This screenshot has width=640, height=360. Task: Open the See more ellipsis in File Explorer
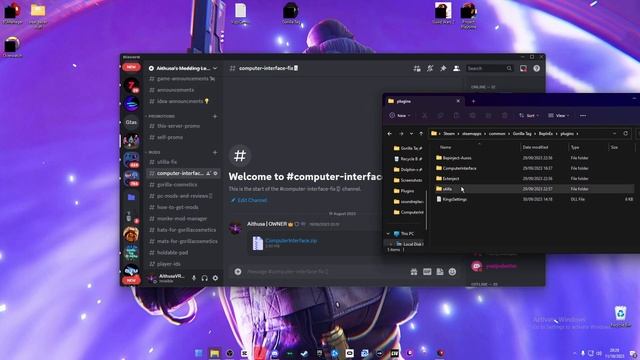point(583,116)
